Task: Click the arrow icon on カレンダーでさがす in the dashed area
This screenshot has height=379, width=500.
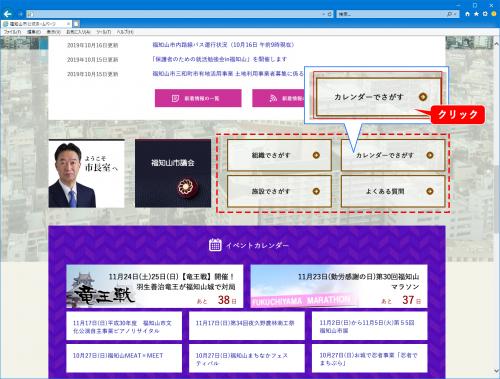Action: click(x=430, y=155)
